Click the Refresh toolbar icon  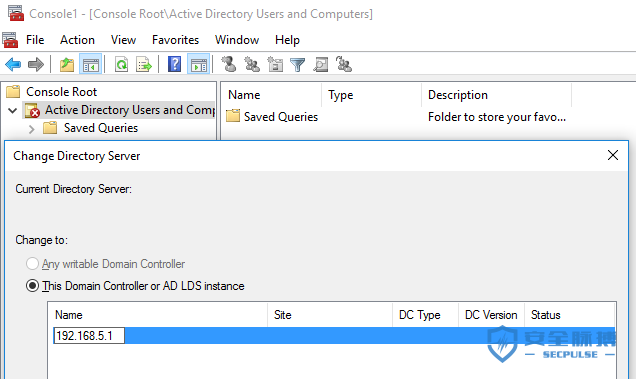click(x=121, y=65)
